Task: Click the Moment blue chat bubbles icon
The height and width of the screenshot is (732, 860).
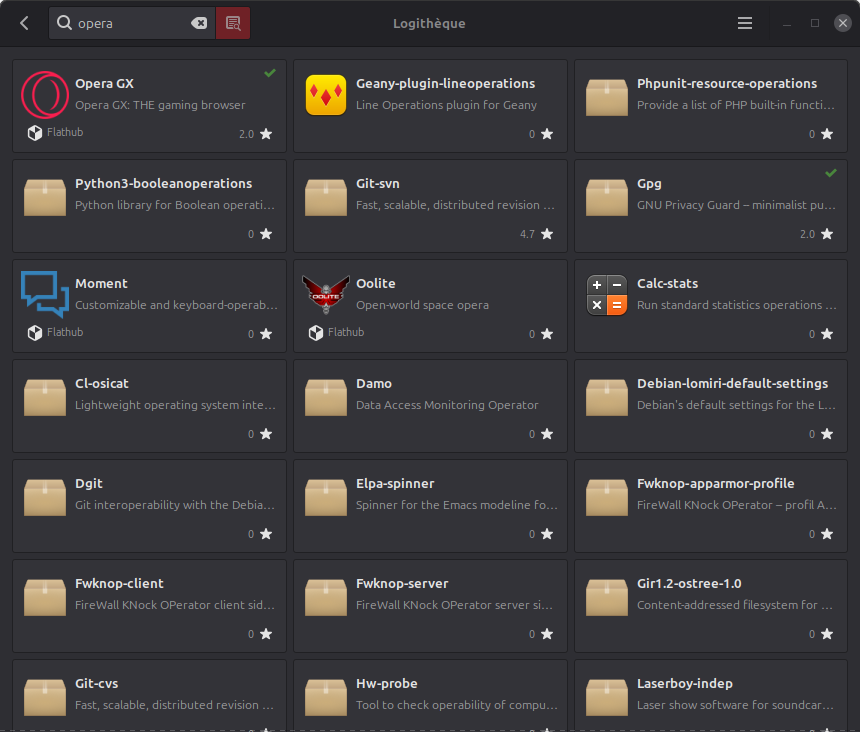Action: pos(45,294)
